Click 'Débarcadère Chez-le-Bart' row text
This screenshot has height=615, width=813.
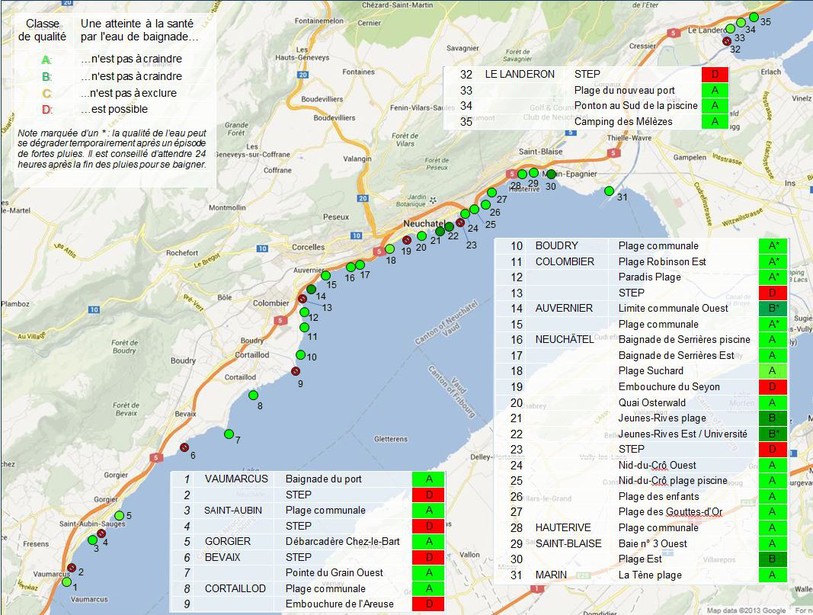pos(343,541)
